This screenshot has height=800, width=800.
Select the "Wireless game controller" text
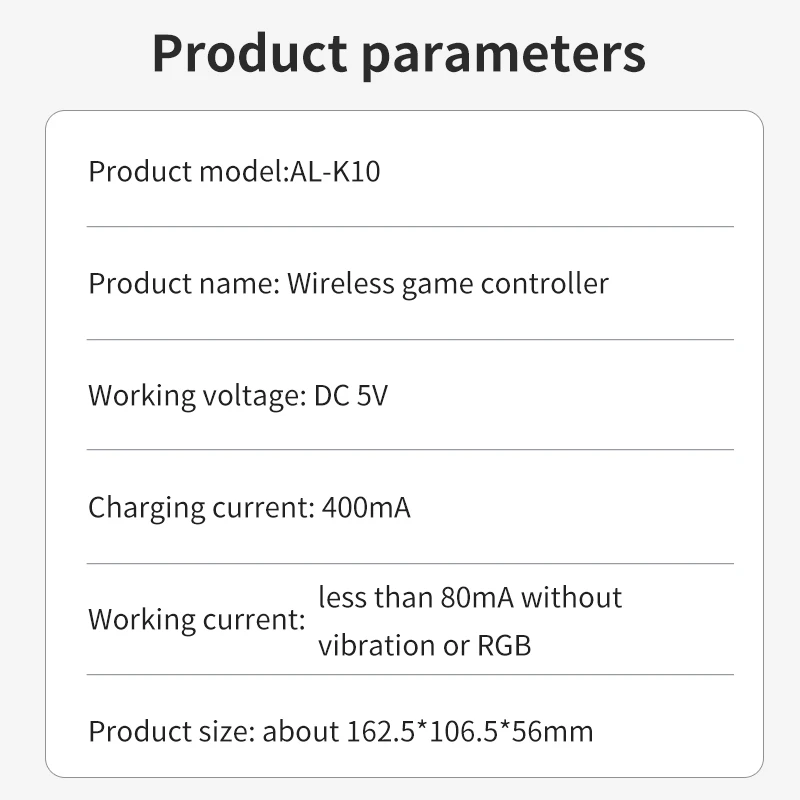tap(448, 283)
